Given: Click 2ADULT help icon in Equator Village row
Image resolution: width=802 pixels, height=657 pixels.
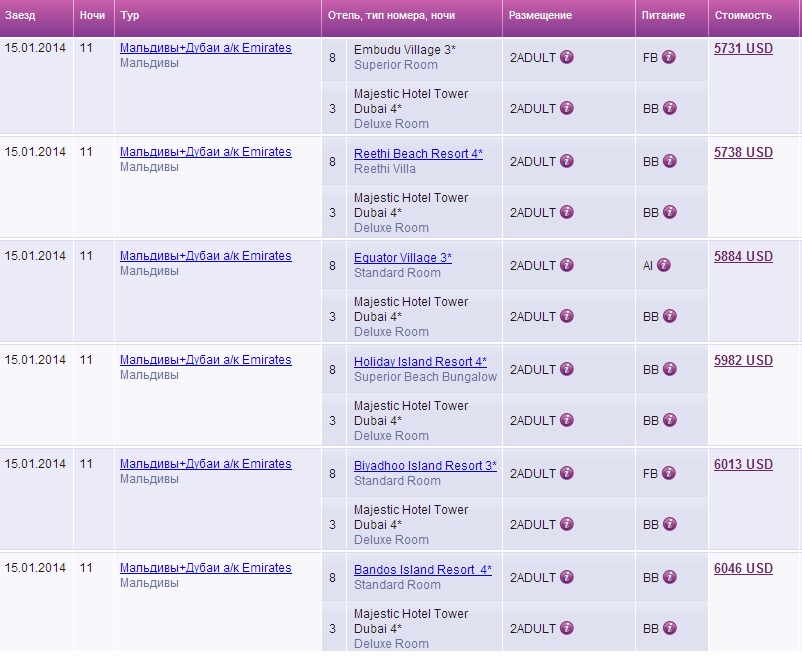Looking at the screenshot, I should tap(567, 265).
